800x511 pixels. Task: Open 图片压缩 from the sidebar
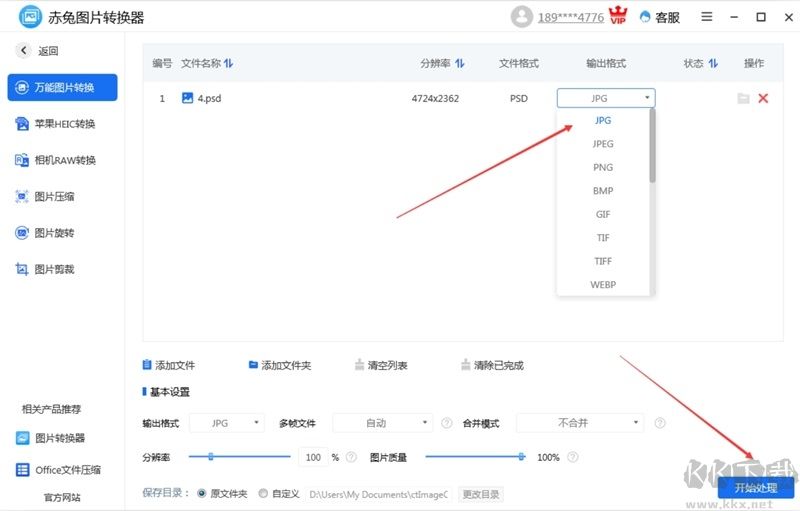point(45,196)
